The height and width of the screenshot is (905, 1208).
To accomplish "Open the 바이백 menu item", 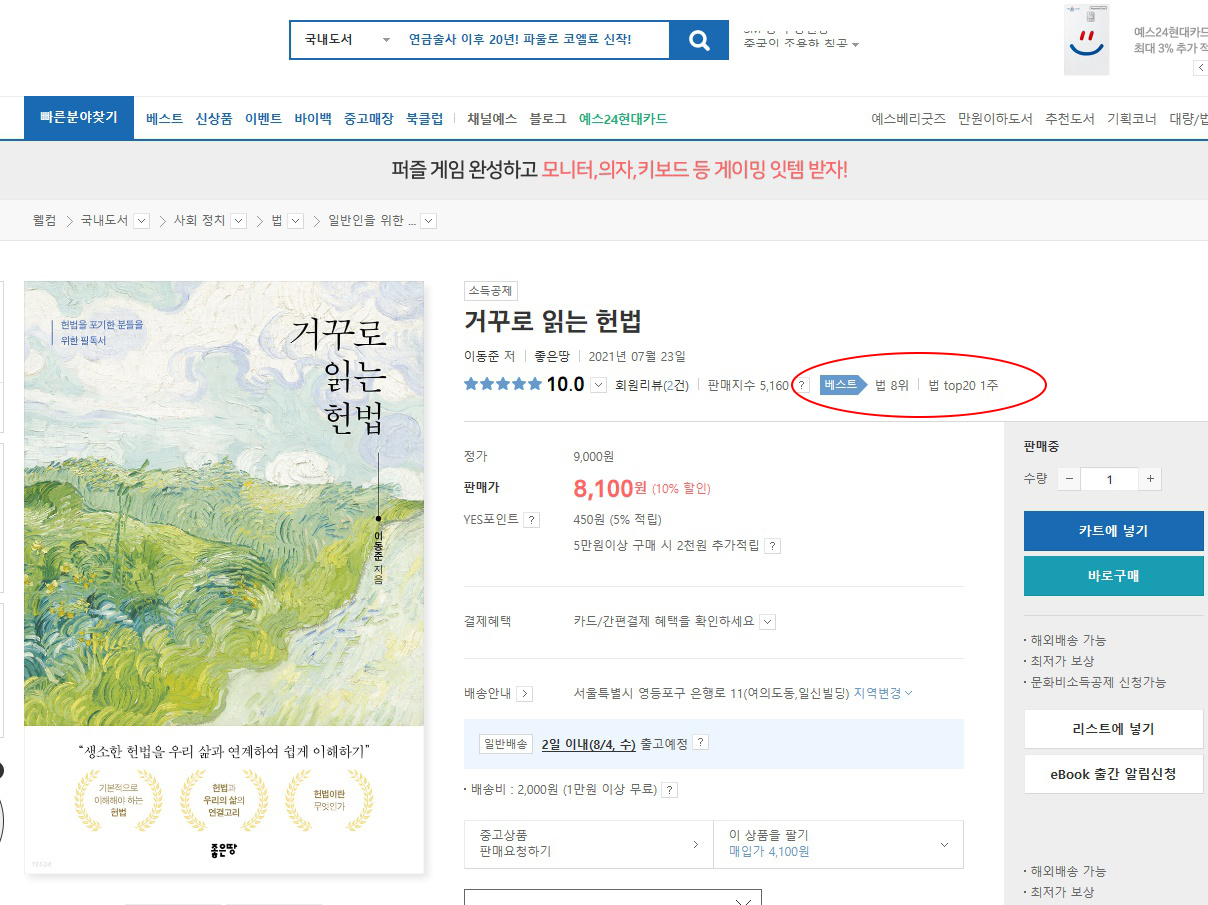I will click(x=313, y=118).
